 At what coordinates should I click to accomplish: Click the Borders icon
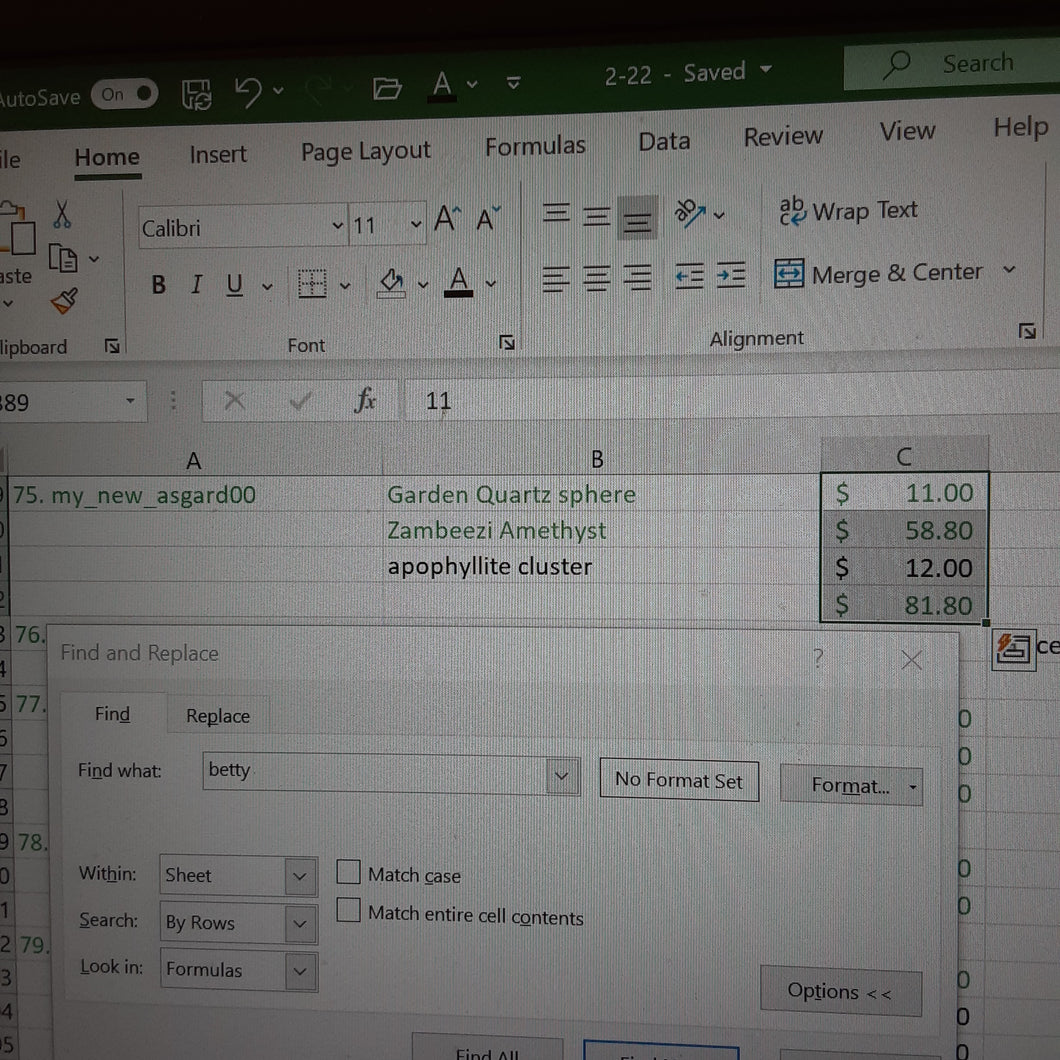click(312, 283)
